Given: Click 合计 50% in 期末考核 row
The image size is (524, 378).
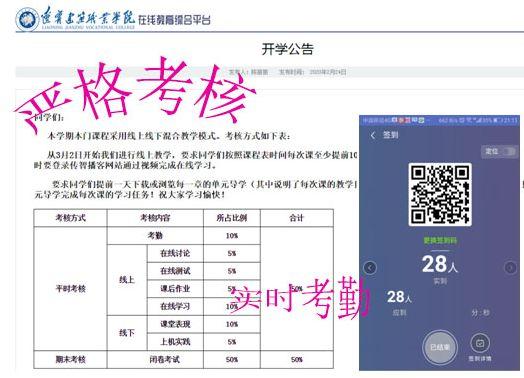Looking at the screenshot, I should pos(297,359).
